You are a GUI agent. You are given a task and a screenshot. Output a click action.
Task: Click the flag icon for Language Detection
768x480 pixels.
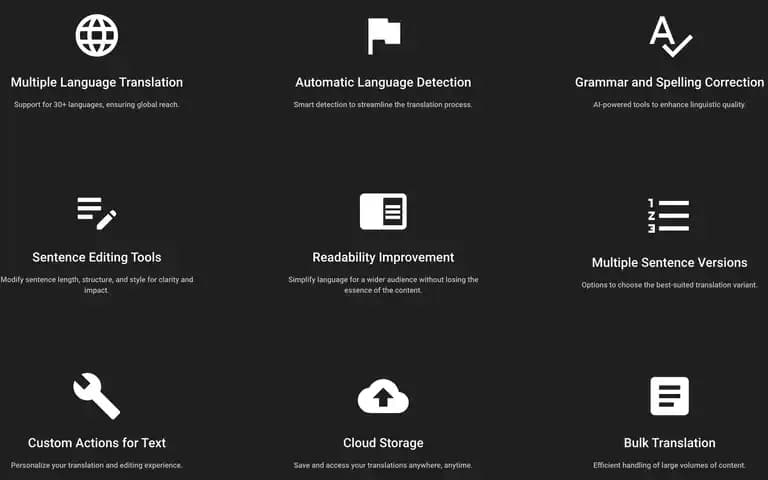[x=384, y=36]
